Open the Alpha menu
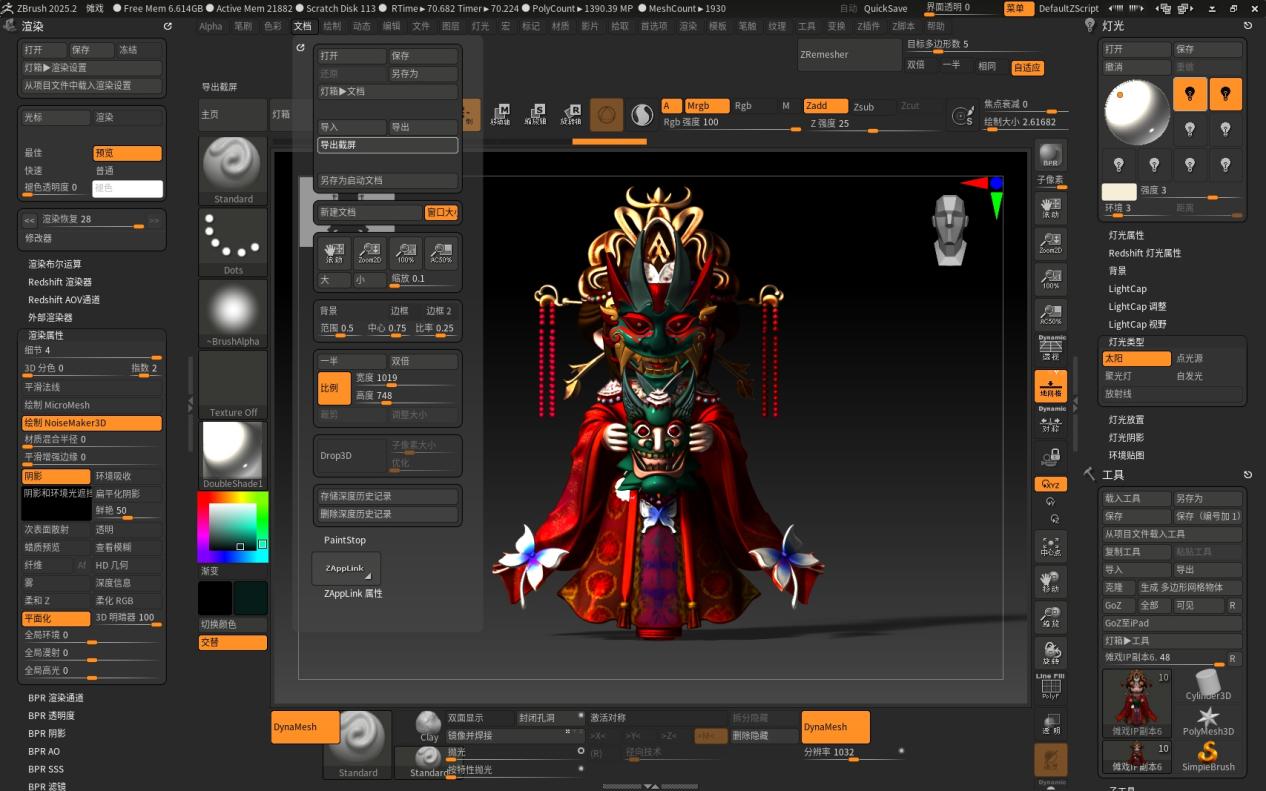Image resolution: width=1266 pixels, height=791 pixels. pyautogui.click(x=210, y=26)
